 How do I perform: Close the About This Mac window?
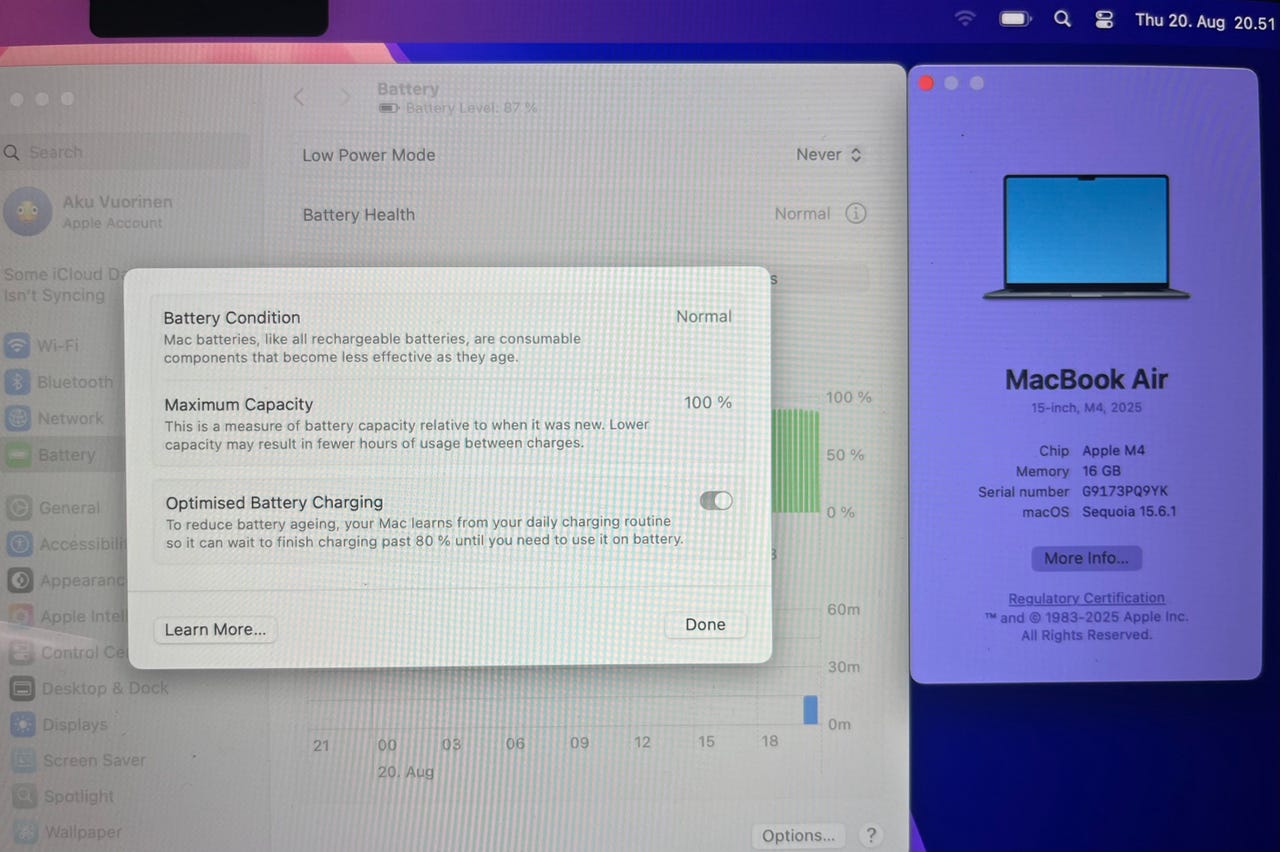coord(926,83)
